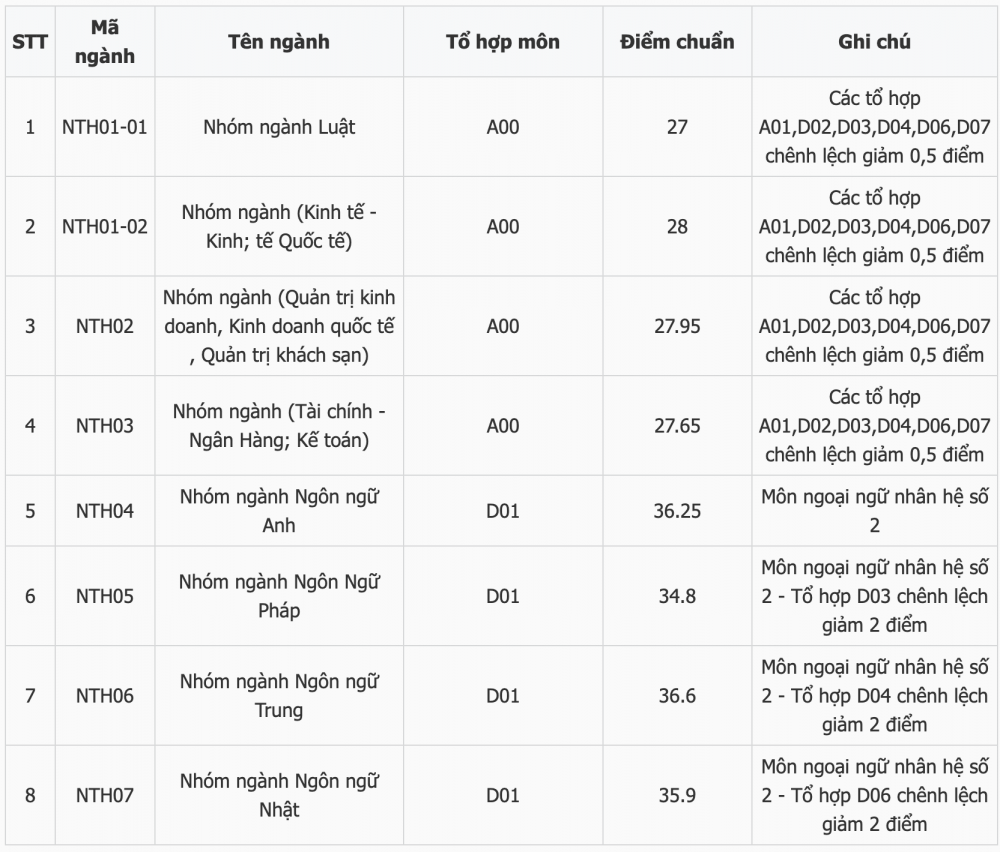
Task: Select the 27.95 score cell
Action: coord(677,326)
